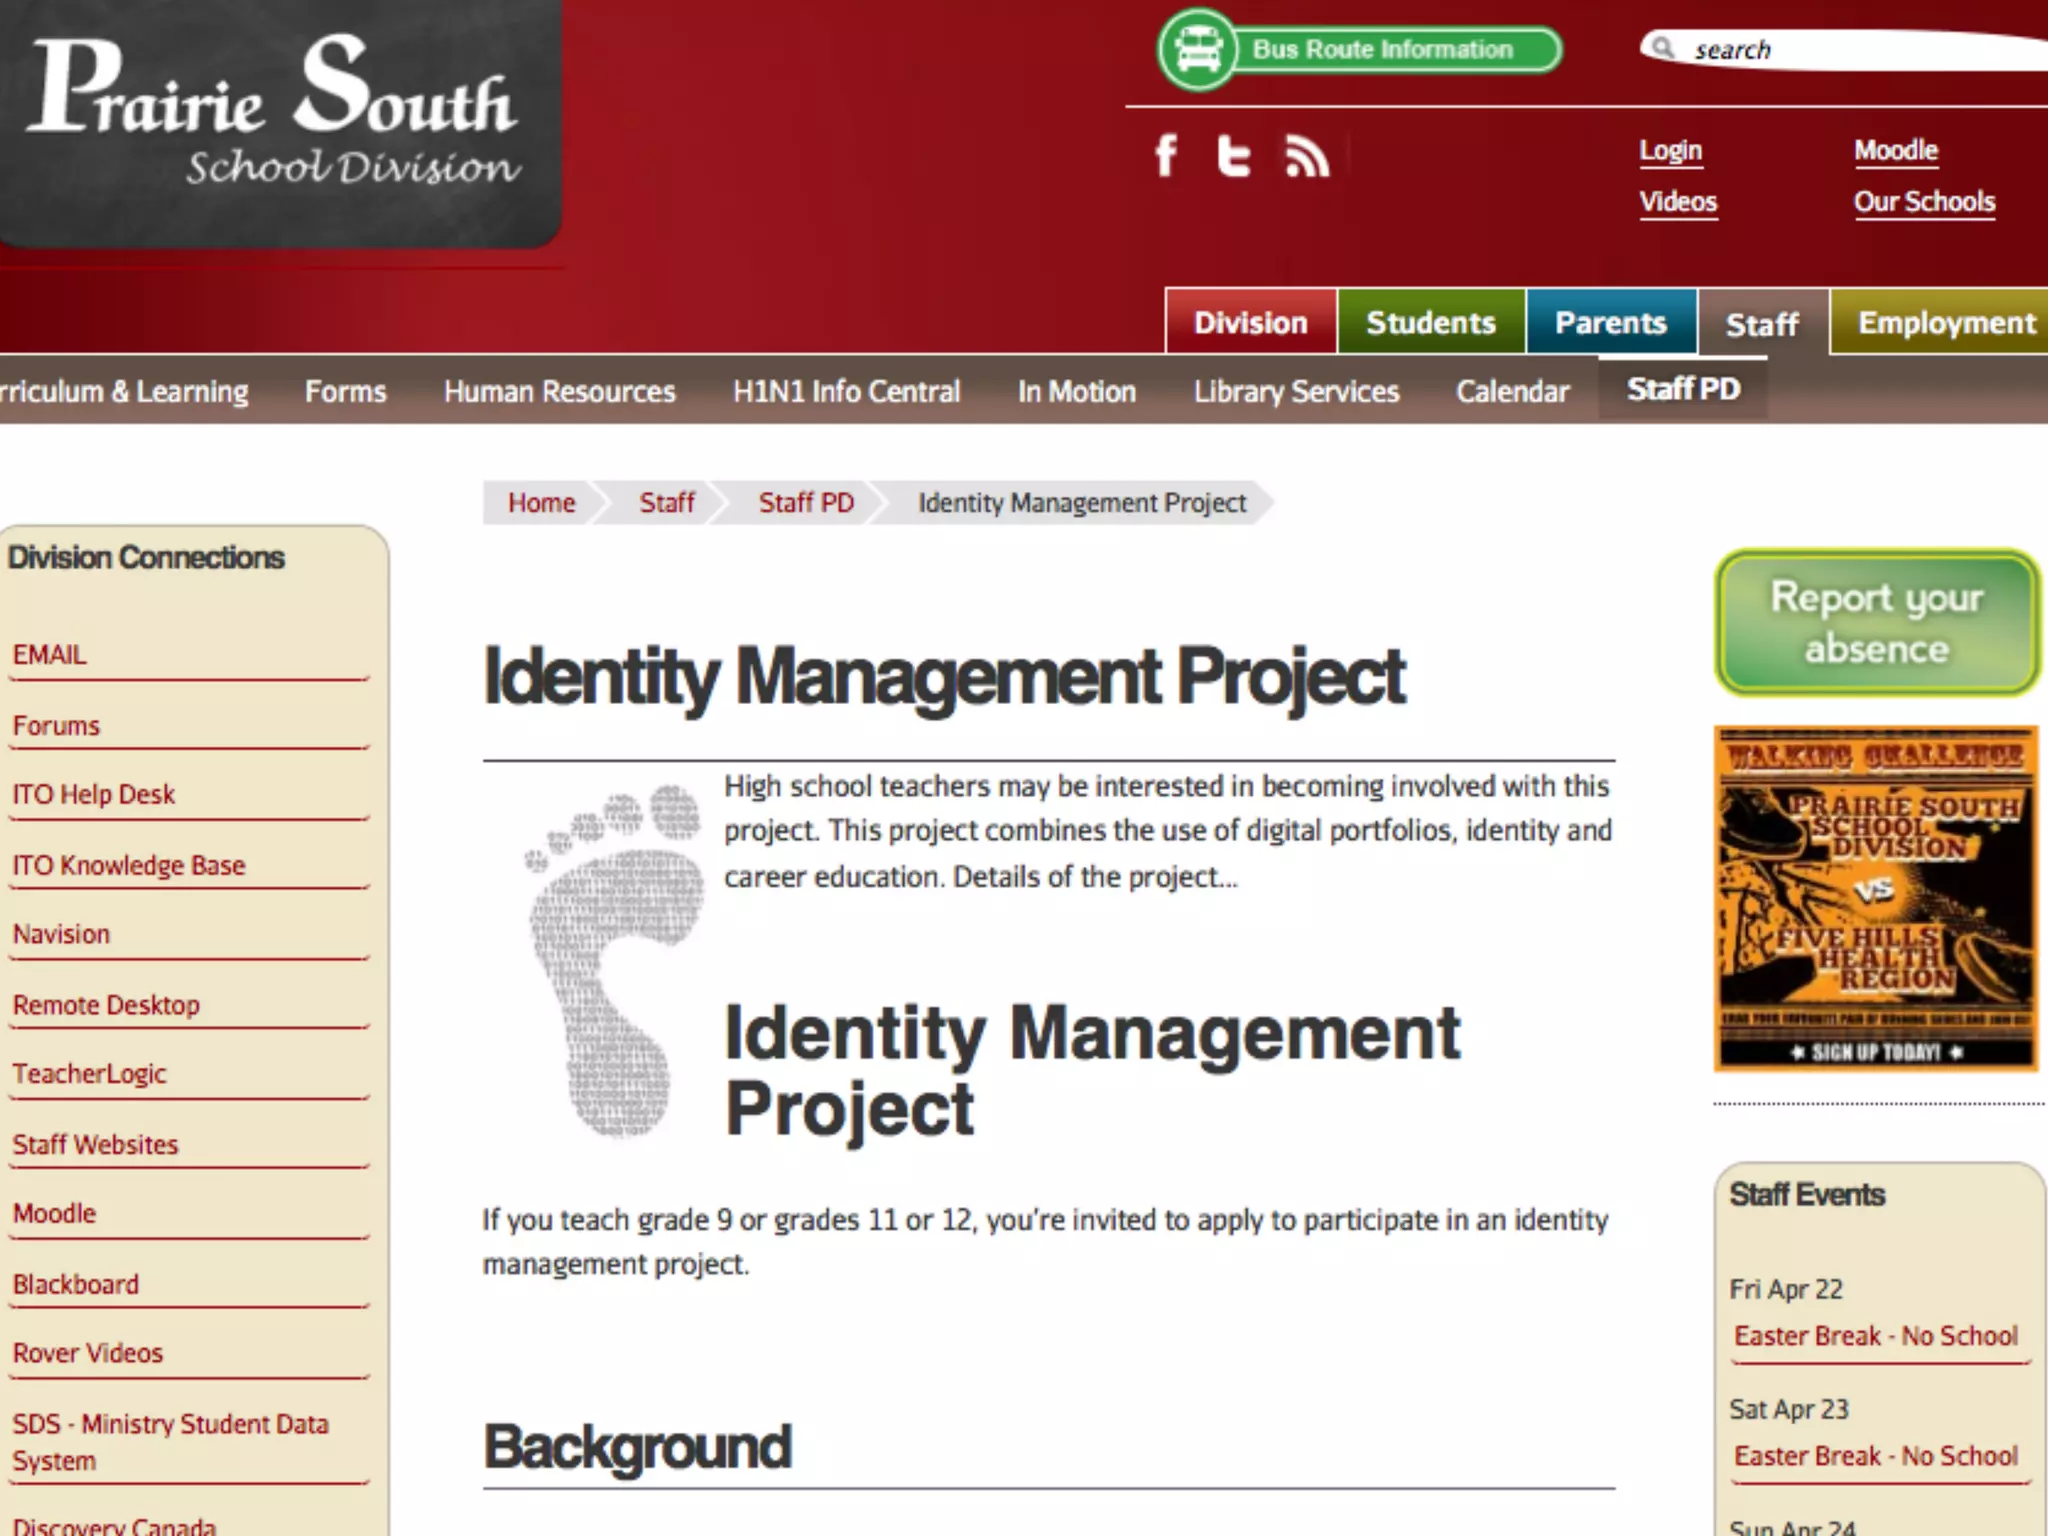Click the green bus icon
Image resolution: width=2048 pixels, height=1536 pixels.
pyautogui.click(x=1197, y=50)
